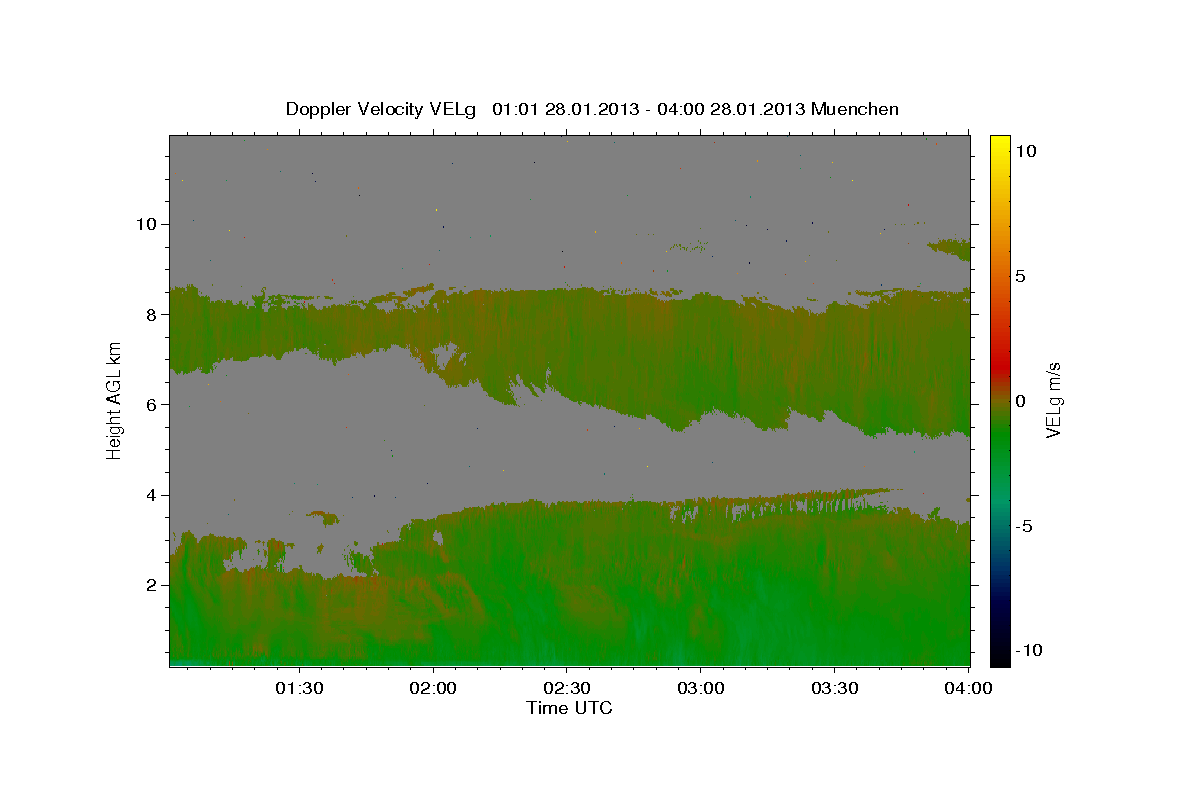This screenshot has height=800, width=1200.
Task: Click the 'Time UTC' axis label
Action: (x=569, y=708)
